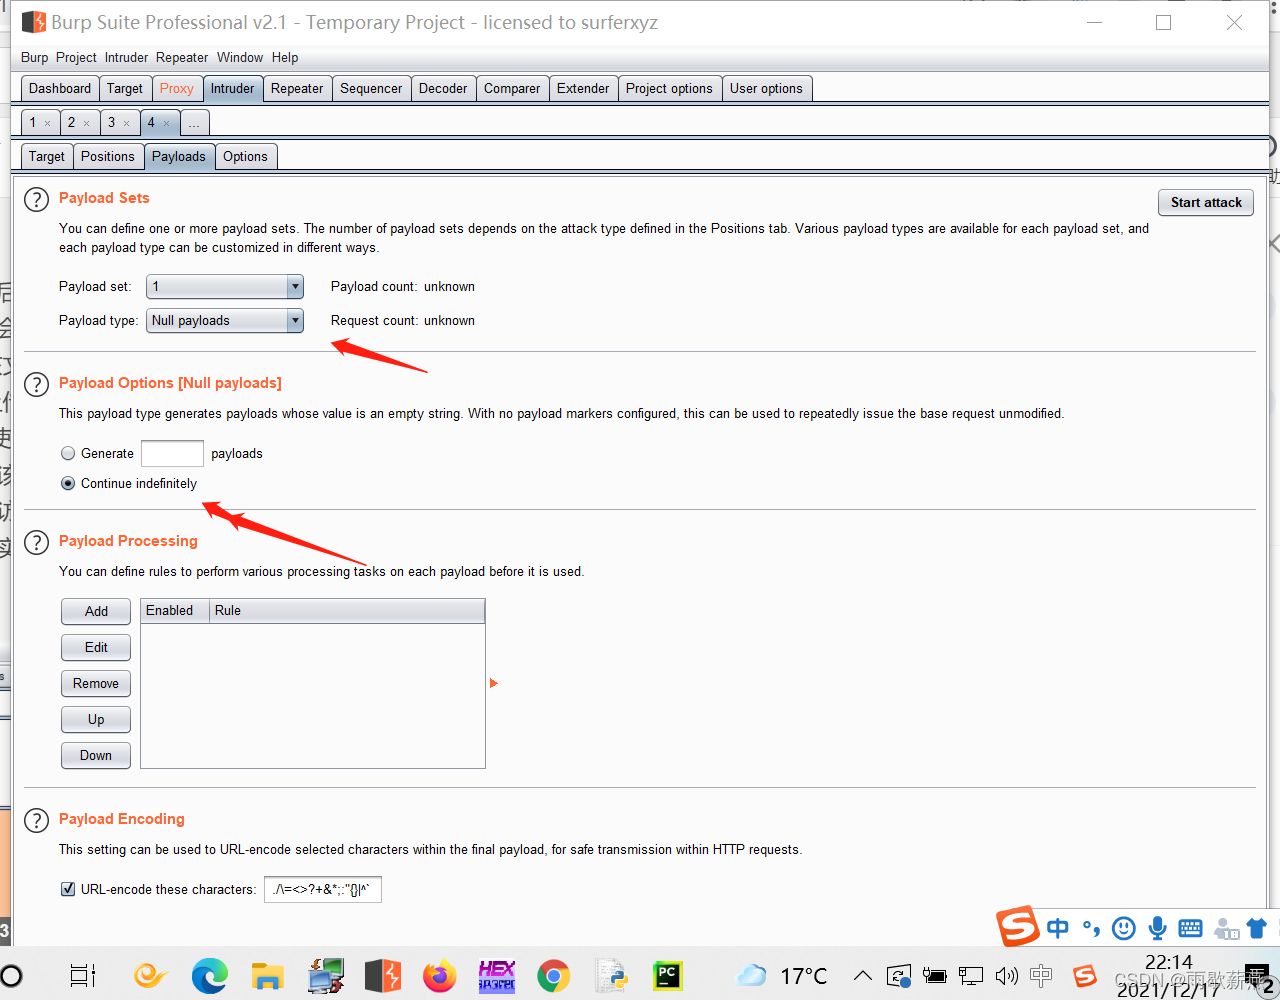Switch to the Sequencer tab
Viewport: 1280px width, 1000px height.
[x=371, y=88]
